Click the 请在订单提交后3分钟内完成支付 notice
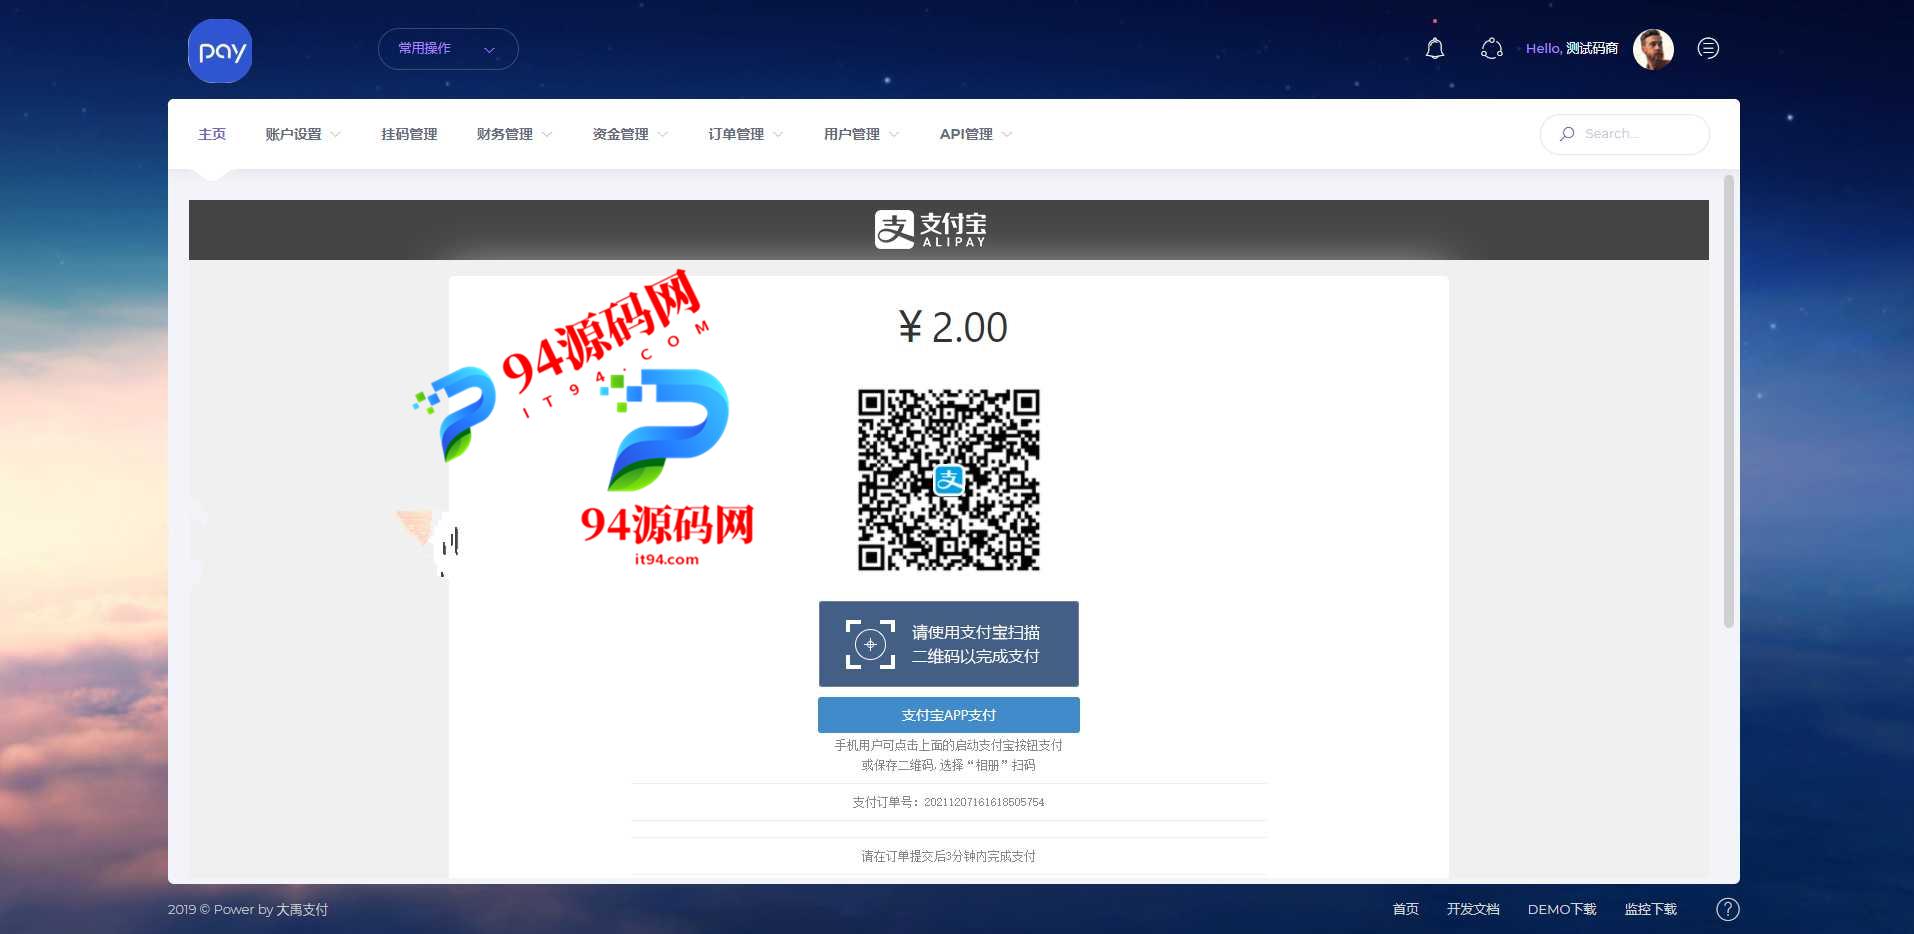This screenshot has width=1914, height=934. pyautogui.click(x=948, y=856)
